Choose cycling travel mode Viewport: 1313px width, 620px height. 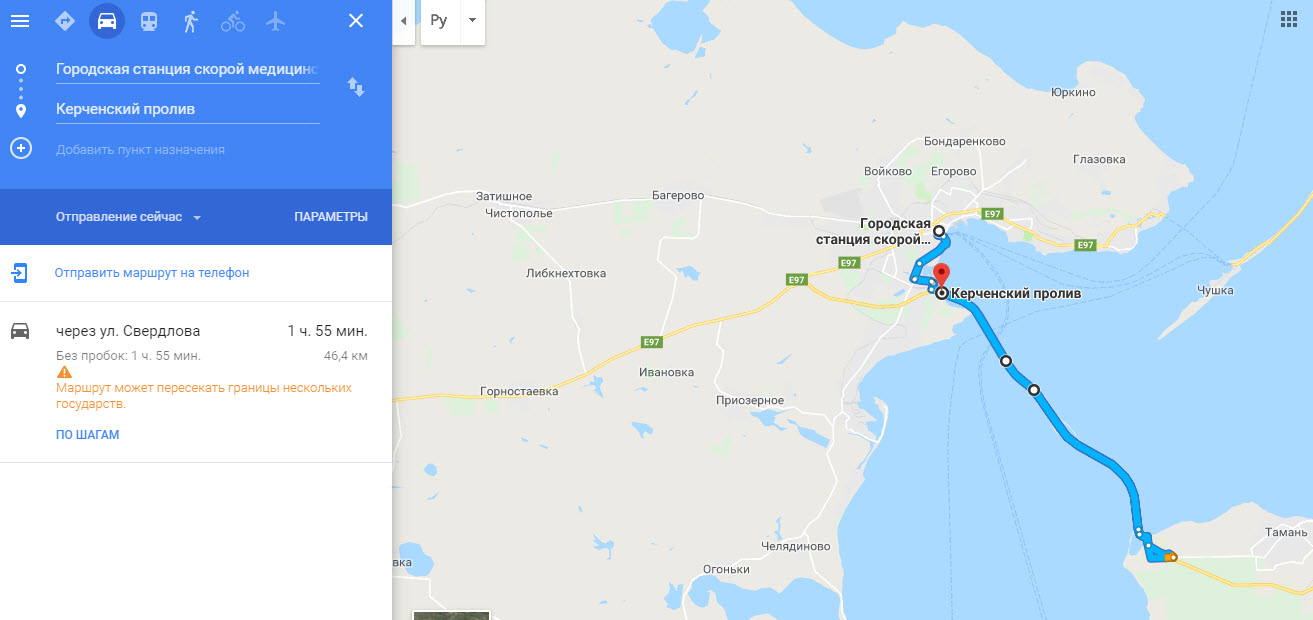pyautogui.click(x=233, y=21)
